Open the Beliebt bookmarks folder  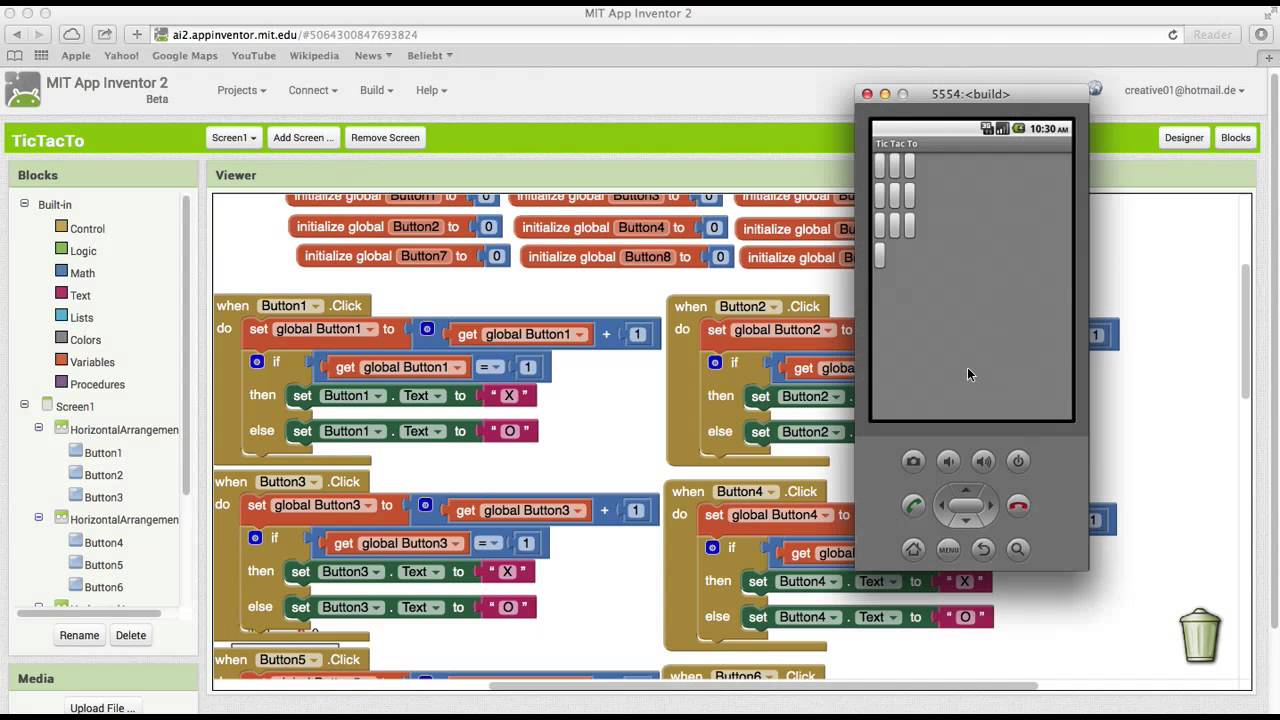(x=430, y=56)
